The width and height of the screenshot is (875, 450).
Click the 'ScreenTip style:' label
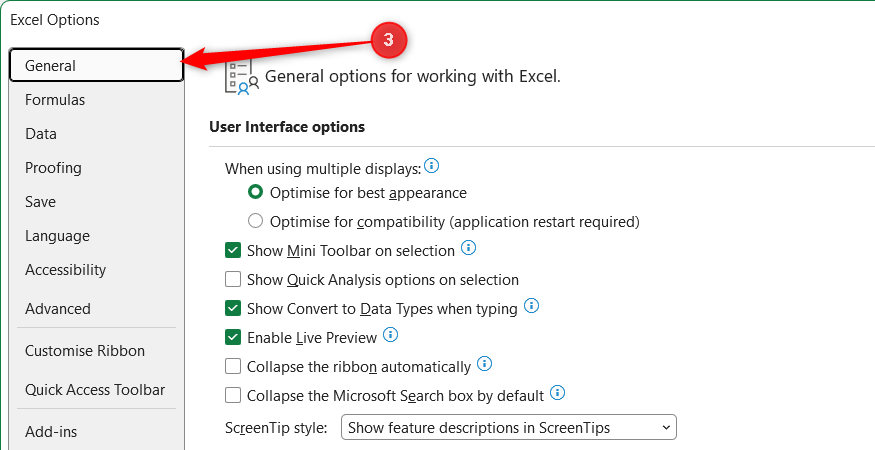pos(276,428)
